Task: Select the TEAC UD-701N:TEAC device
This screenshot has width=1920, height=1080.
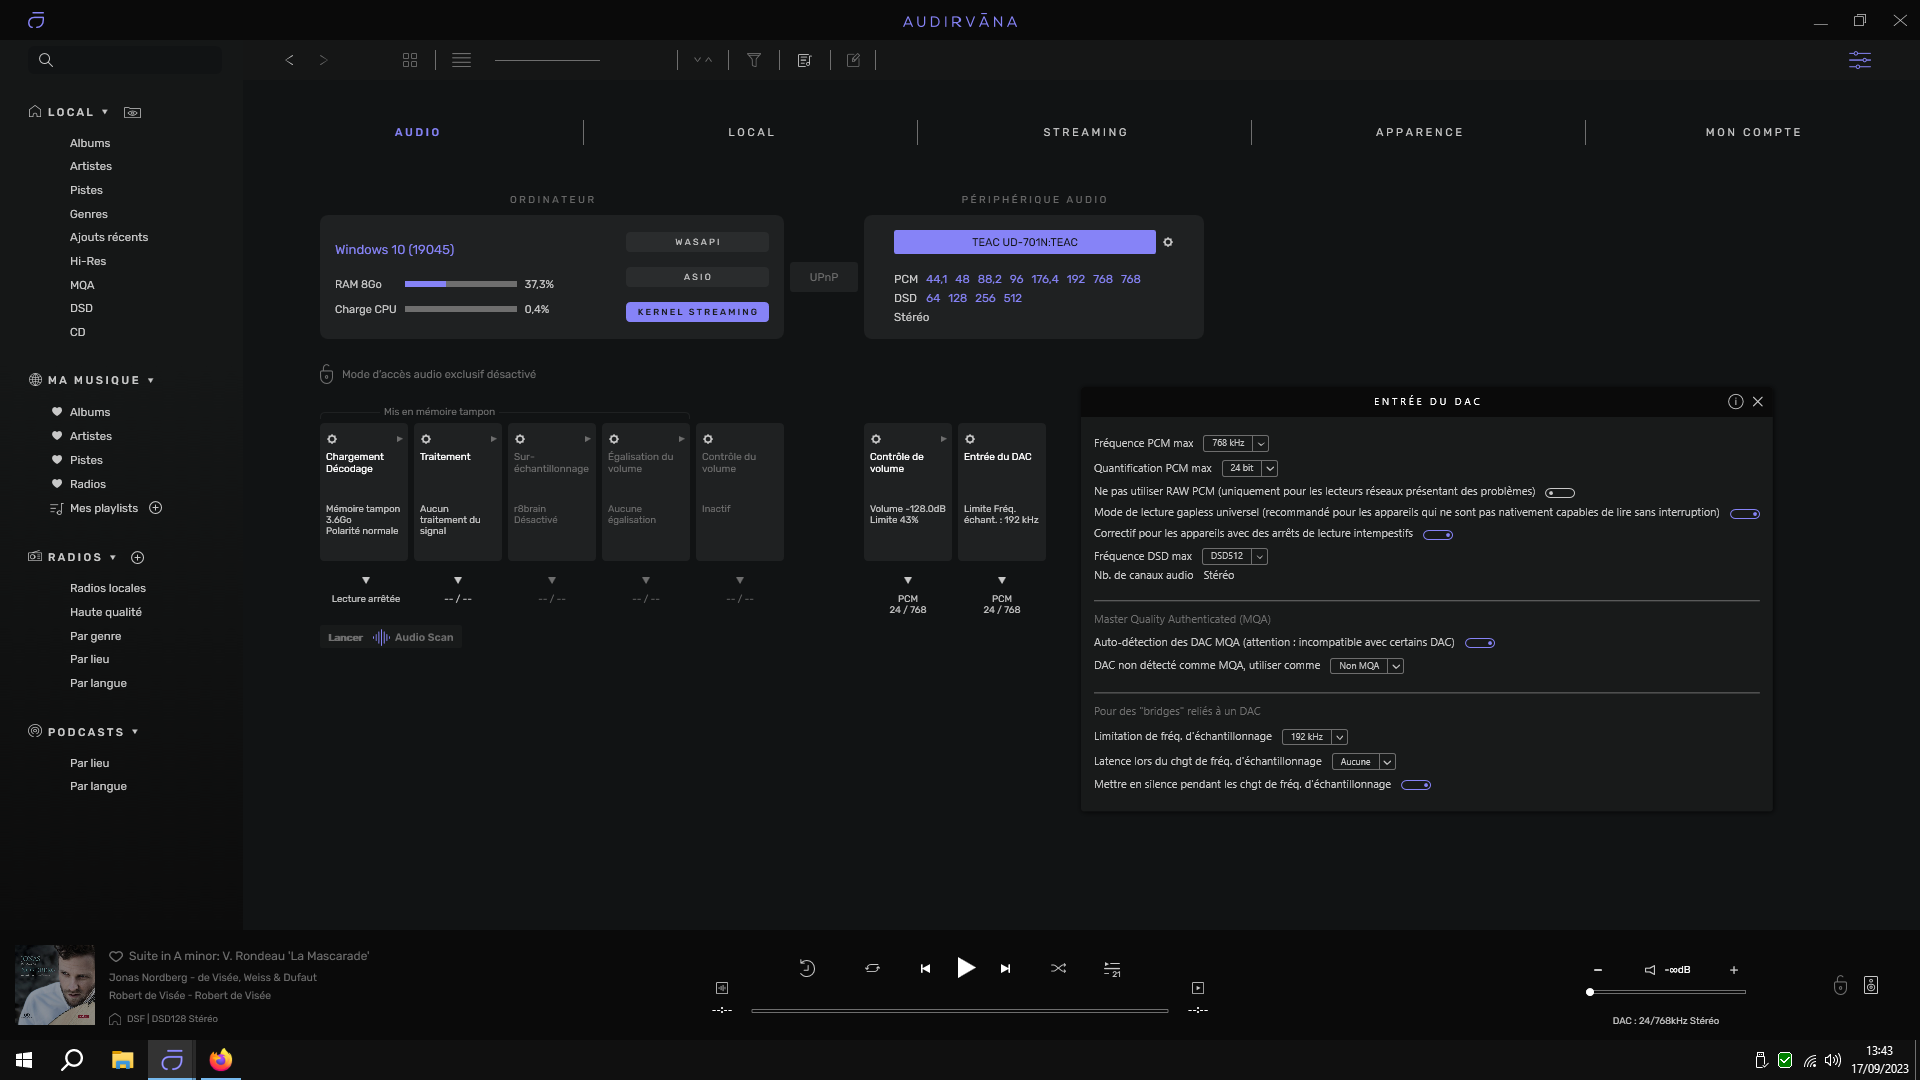Action: tap(1024, 242)
